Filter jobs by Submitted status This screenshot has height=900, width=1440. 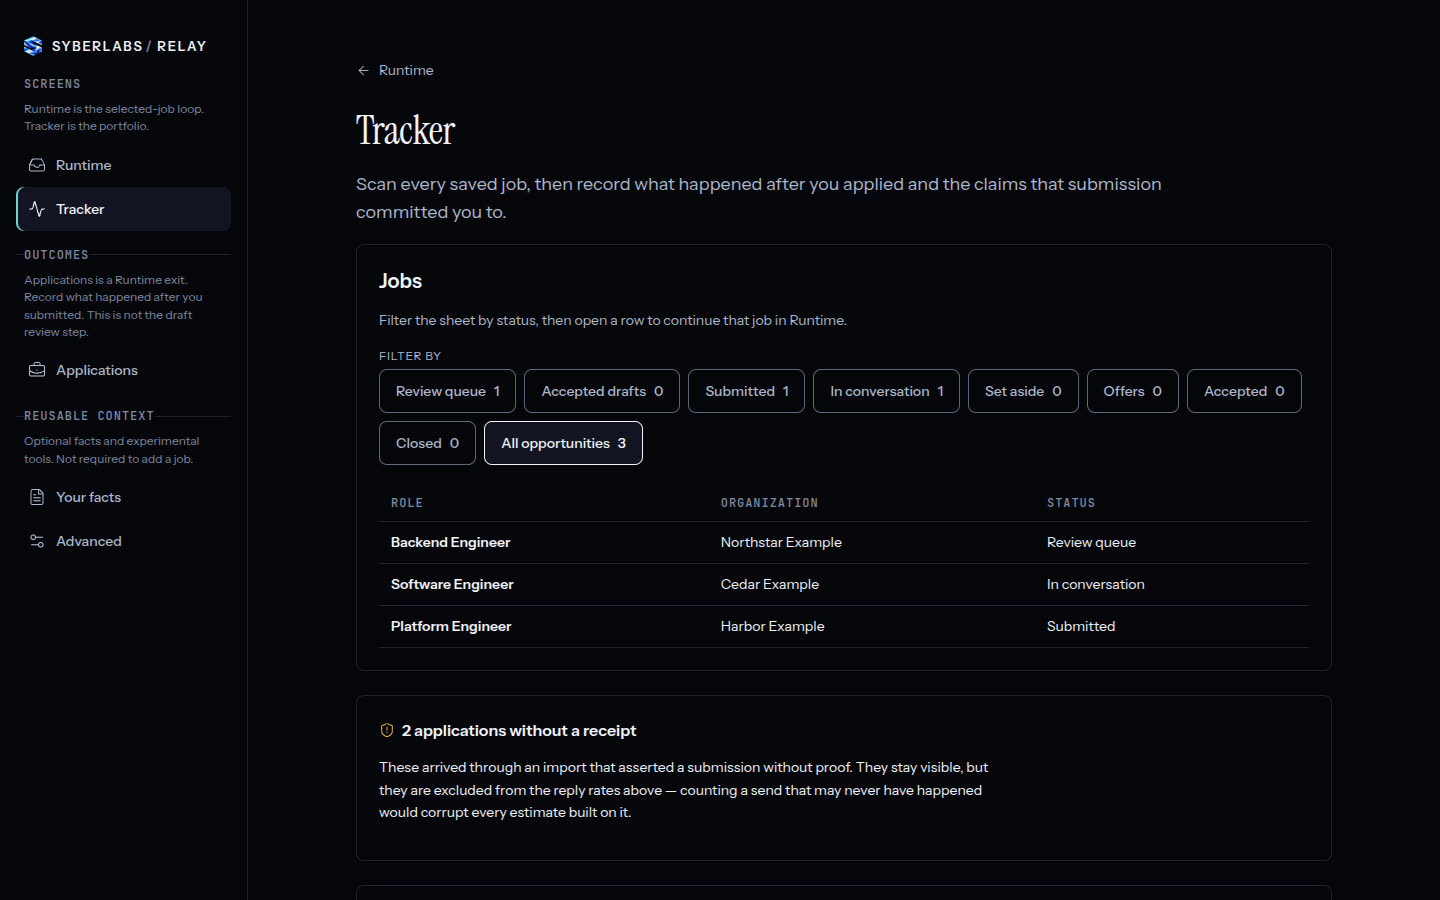click(746, 391)
